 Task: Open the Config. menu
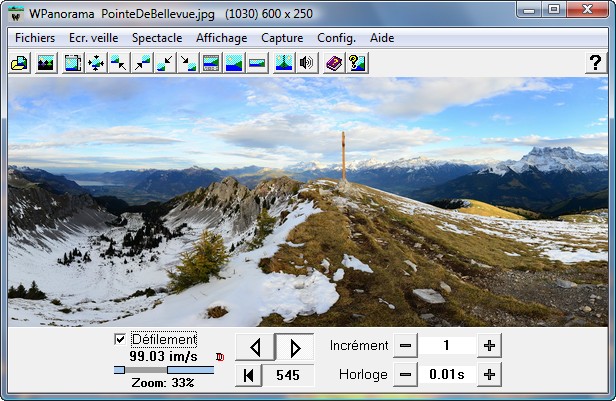click(x=336, y=38)
